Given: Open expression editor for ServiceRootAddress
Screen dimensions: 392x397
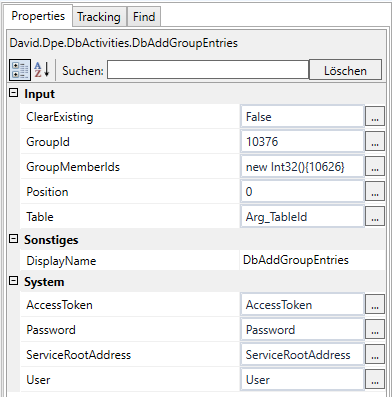Looking at the screenshot, I should click(375, 355).
